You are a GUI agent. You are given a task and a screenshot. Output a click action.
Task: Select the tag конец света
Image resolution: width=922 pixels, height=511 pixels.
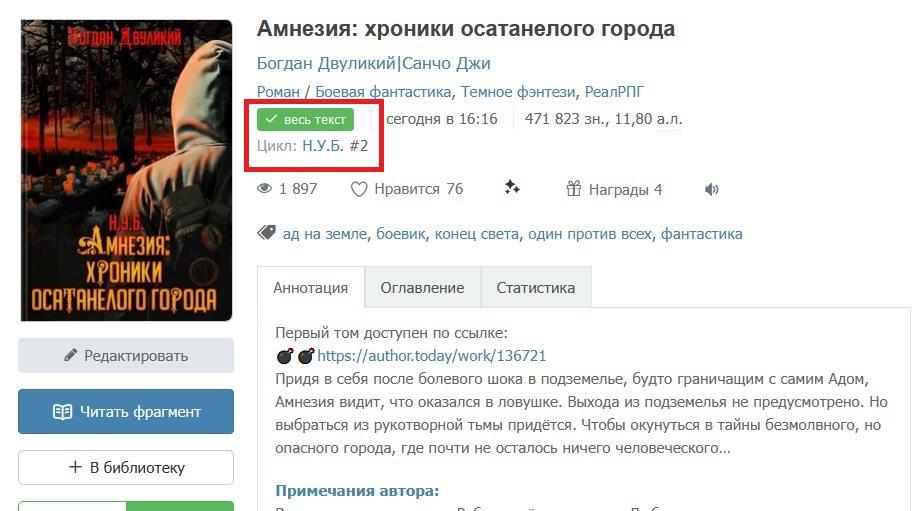pos(477,234)
